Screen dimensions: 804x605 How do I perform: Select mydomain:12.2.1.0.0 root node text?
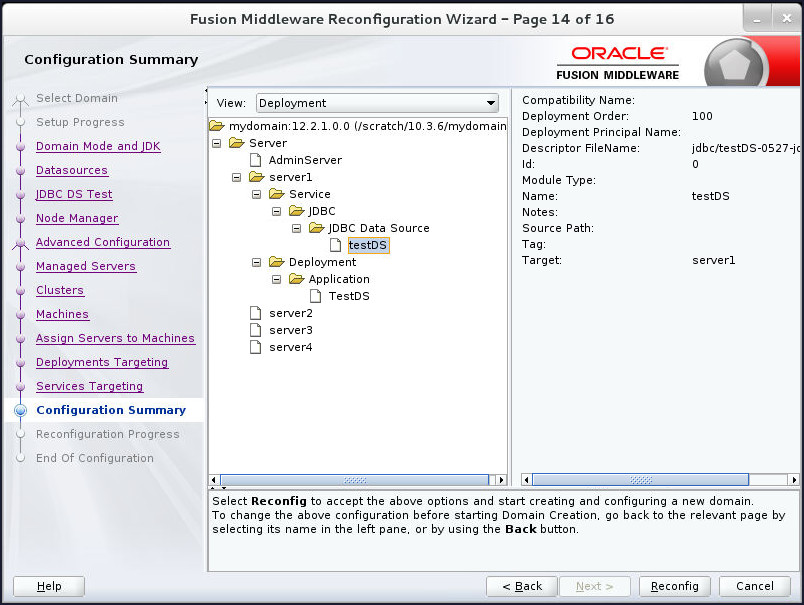[x=368, y=126]
